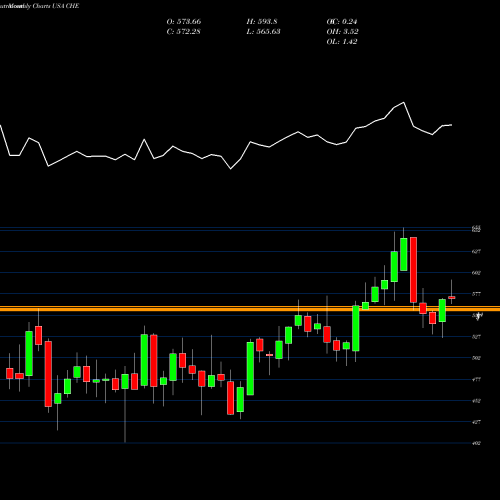Click the 577 price axis label
The height and width of the screenshot is (500, 500).
[476, 294]
